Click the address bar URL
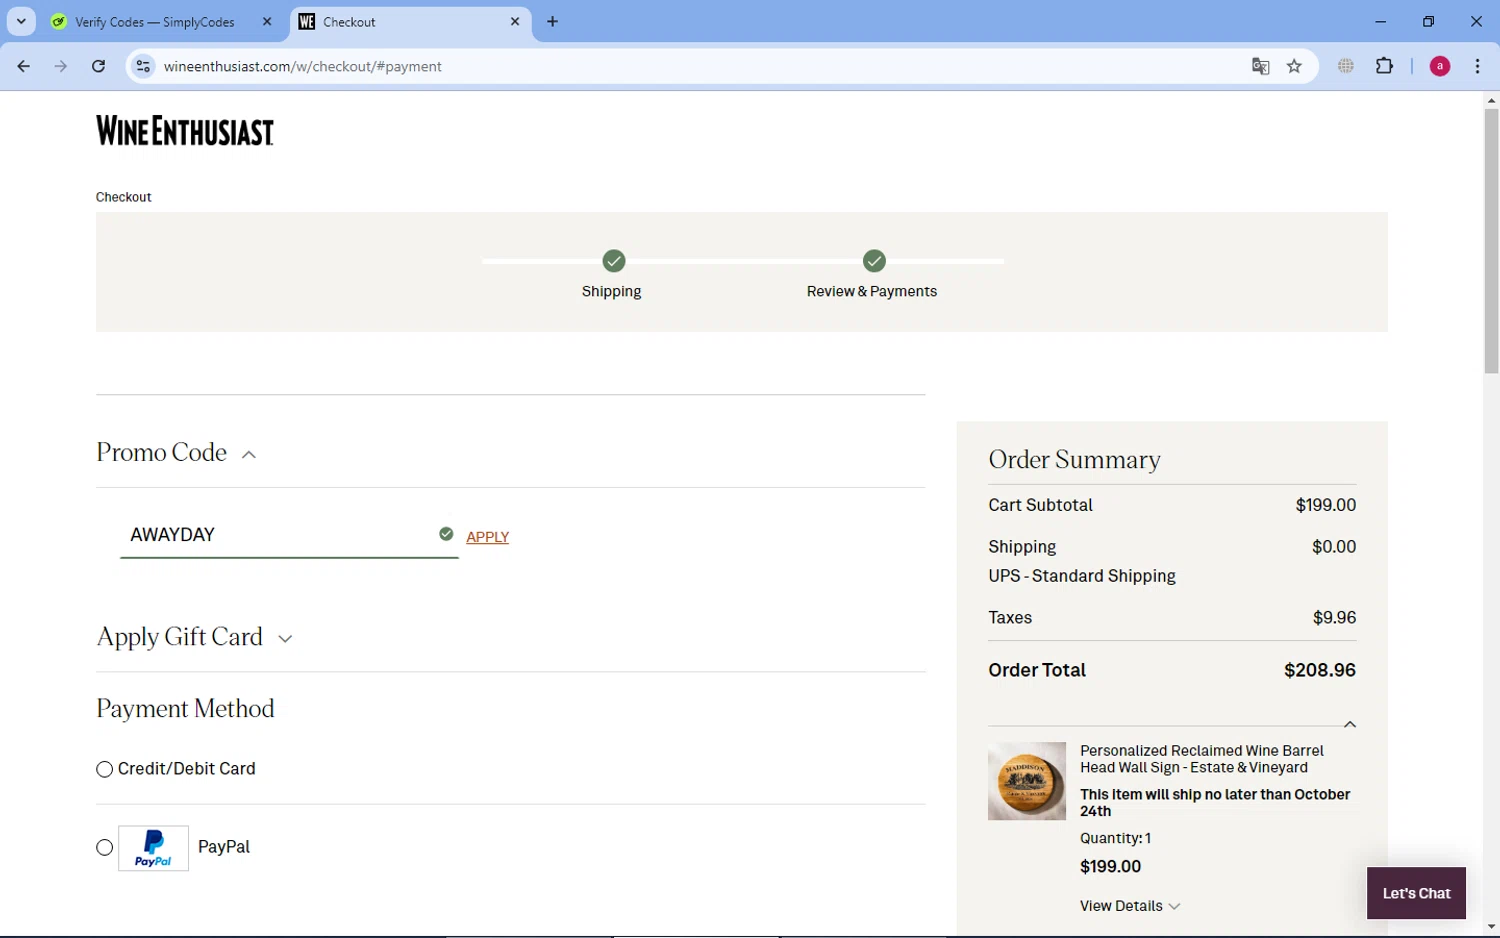Screen dimensions: 1500x938 pyautogui.click(x=303, y=66)
